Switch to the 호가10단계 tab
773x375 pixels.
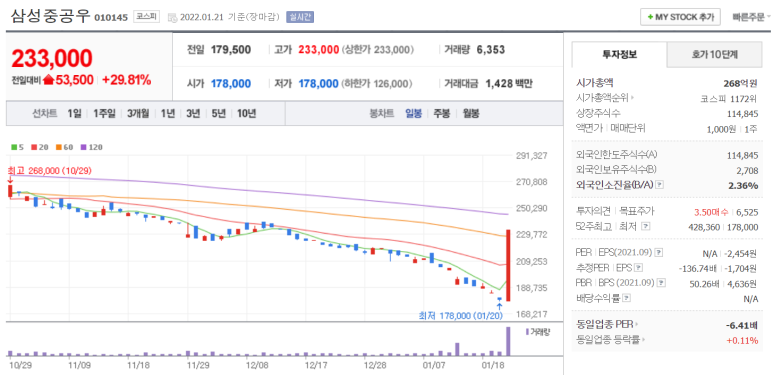pyautogui.click(x=714, y=55)
